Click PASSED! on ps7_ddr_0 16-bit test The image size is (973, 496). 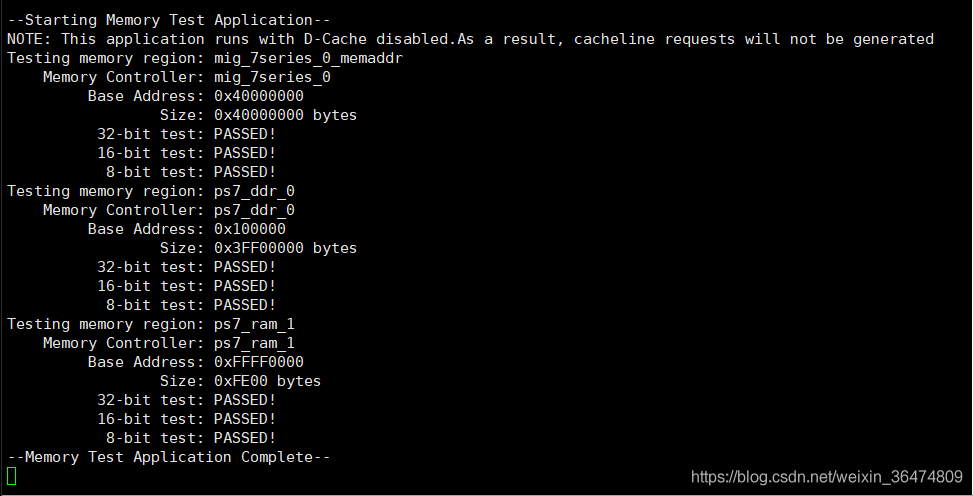coord(244,286)
